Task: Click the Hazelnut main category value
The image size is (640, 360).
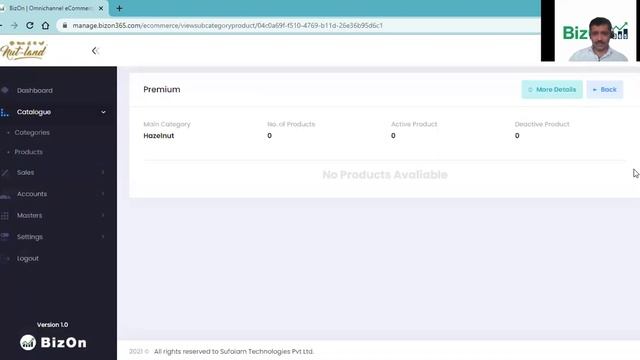Action: 159,136
